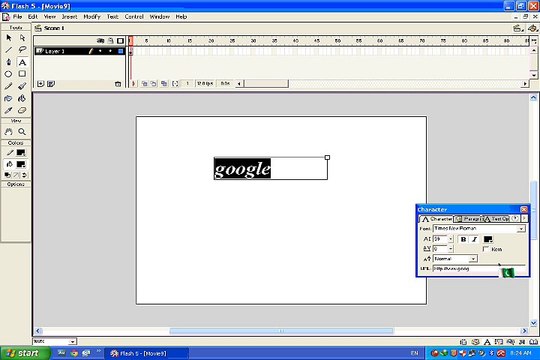540x360 pixels.
Task: Select the Zoom magnifier tool
Action: point(22,132)
